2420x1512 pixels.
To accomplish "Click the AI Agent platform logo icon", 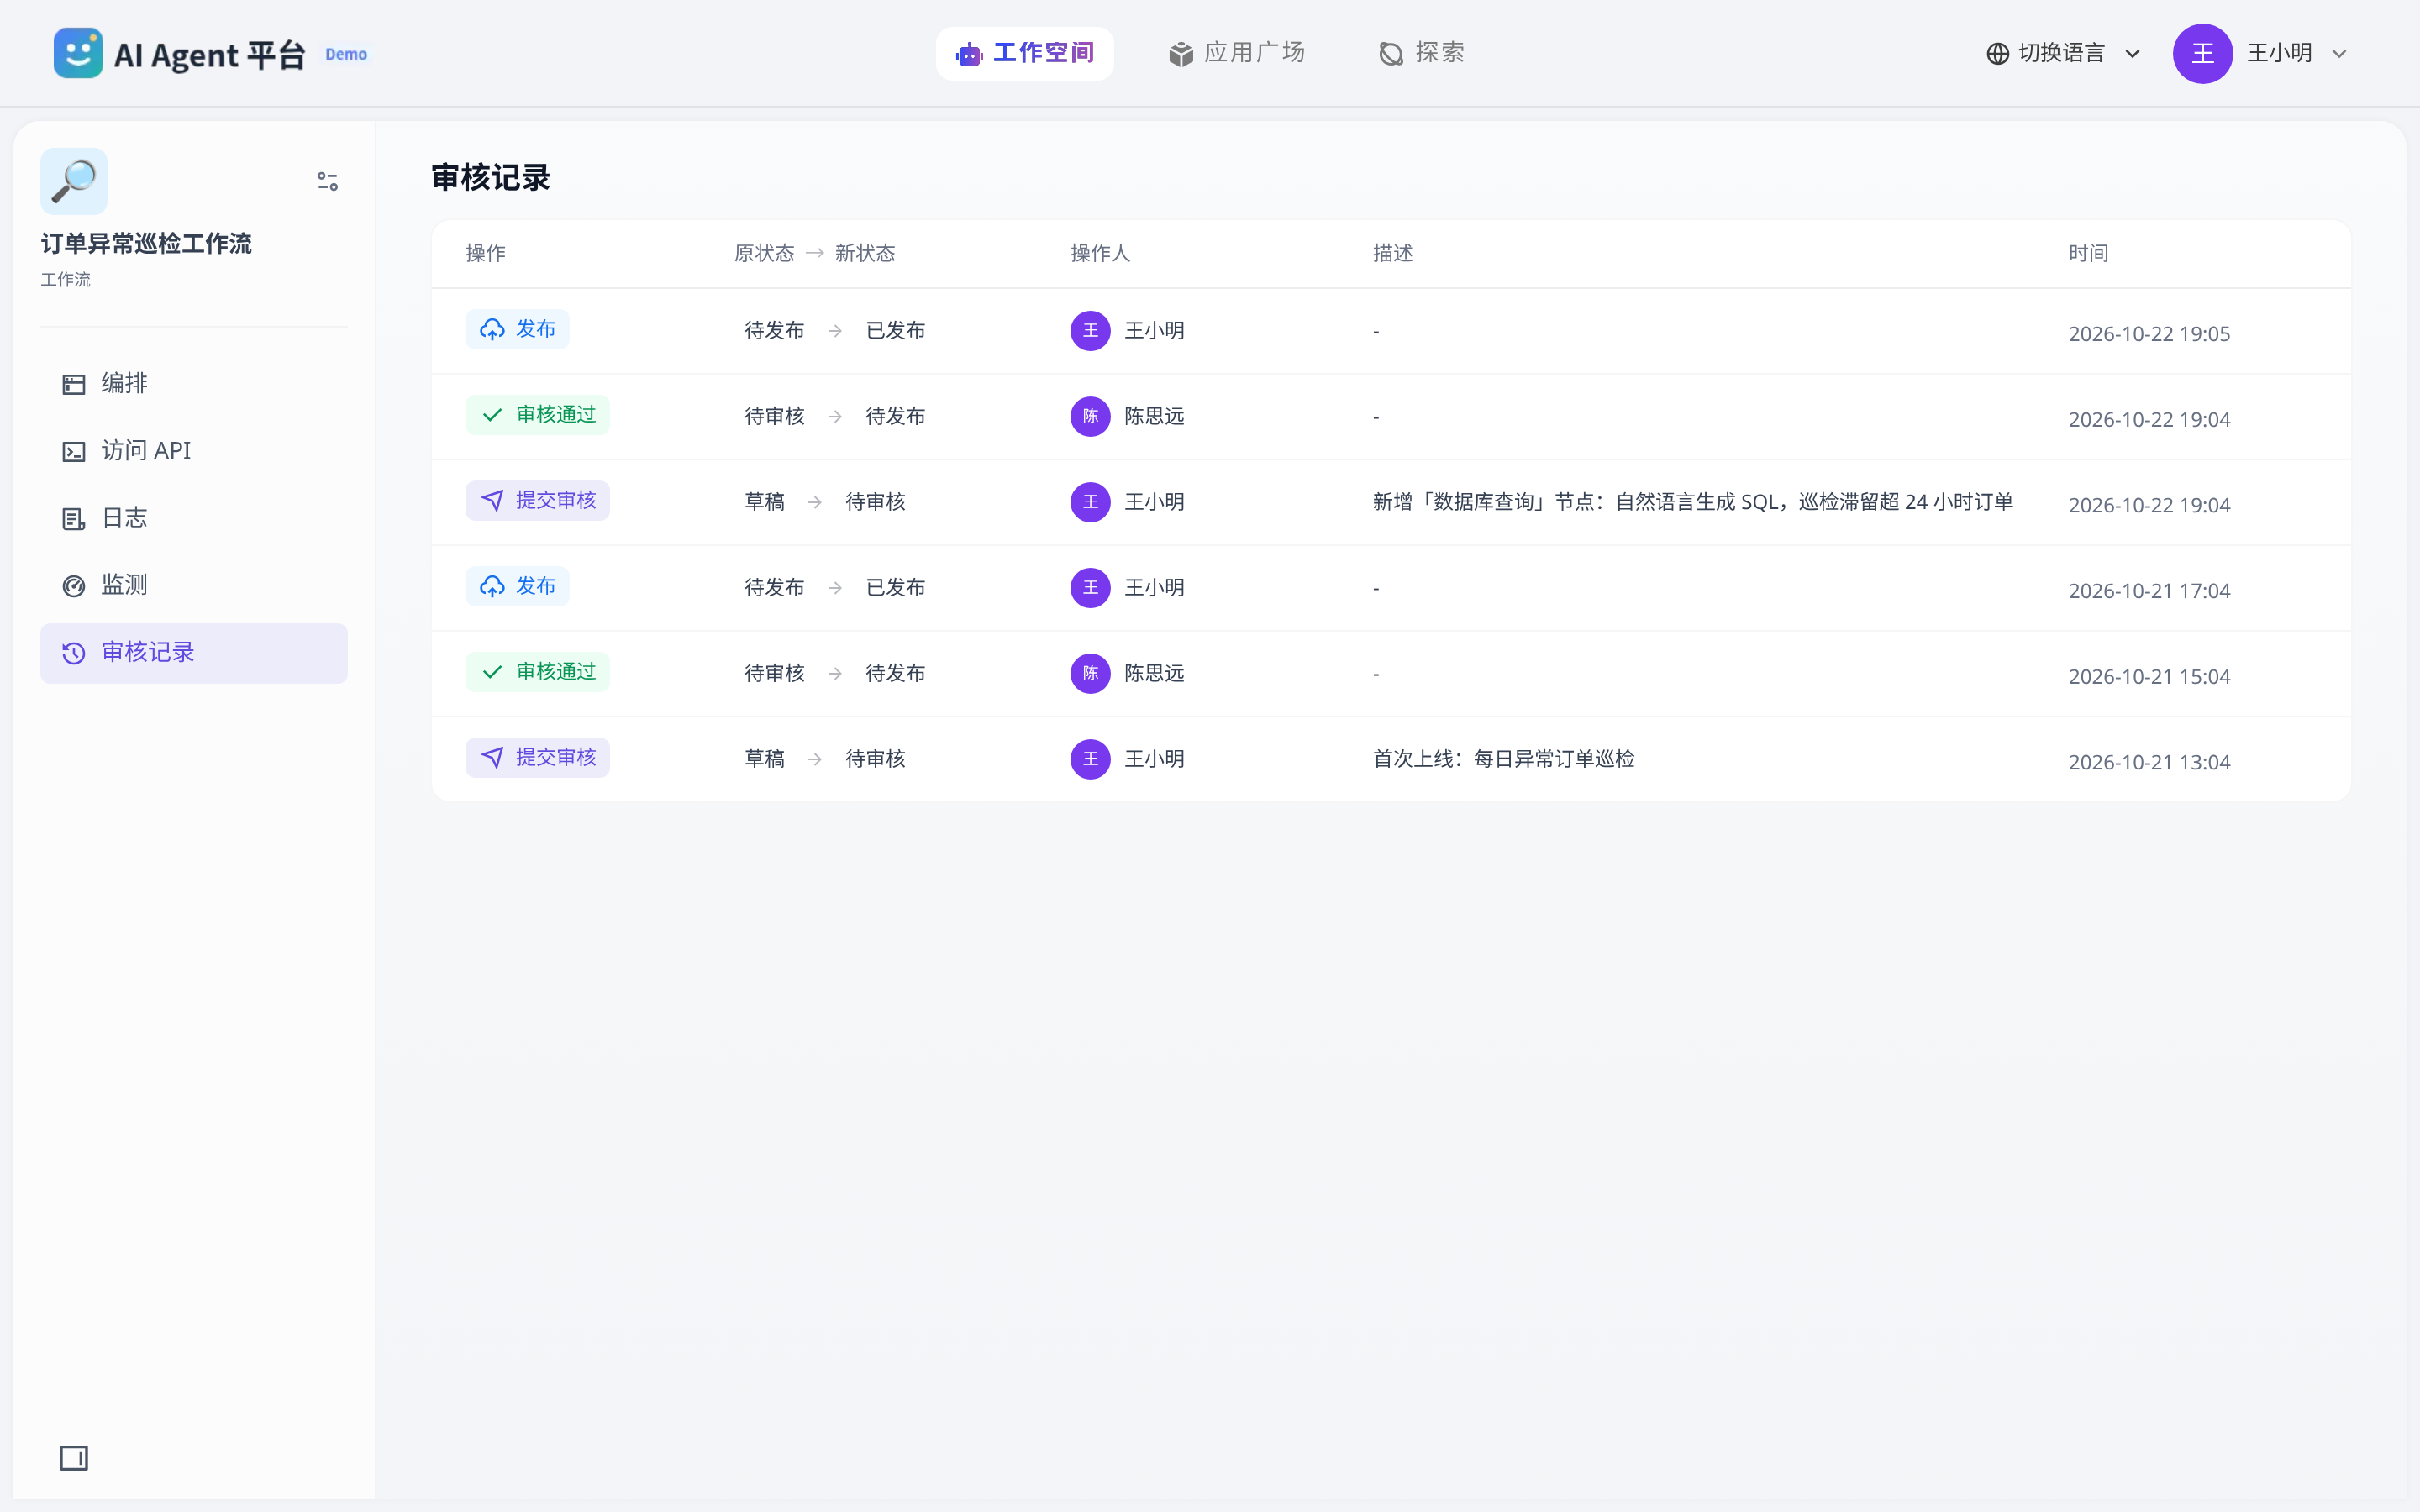I will (78, 53).
